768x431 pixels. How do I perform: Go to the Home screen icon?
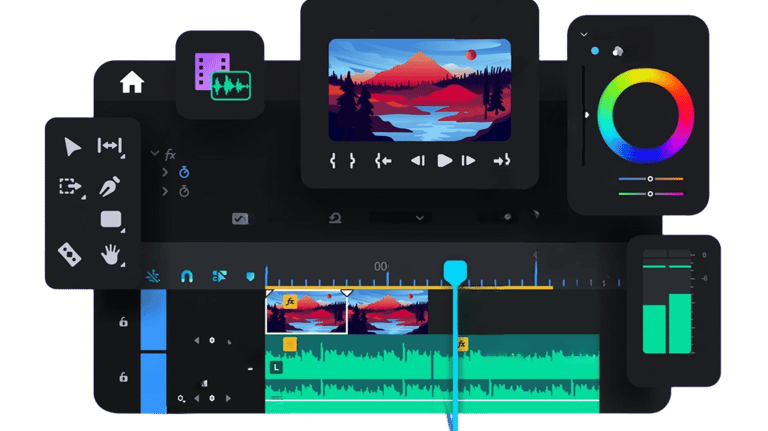[x=132, y=82]
